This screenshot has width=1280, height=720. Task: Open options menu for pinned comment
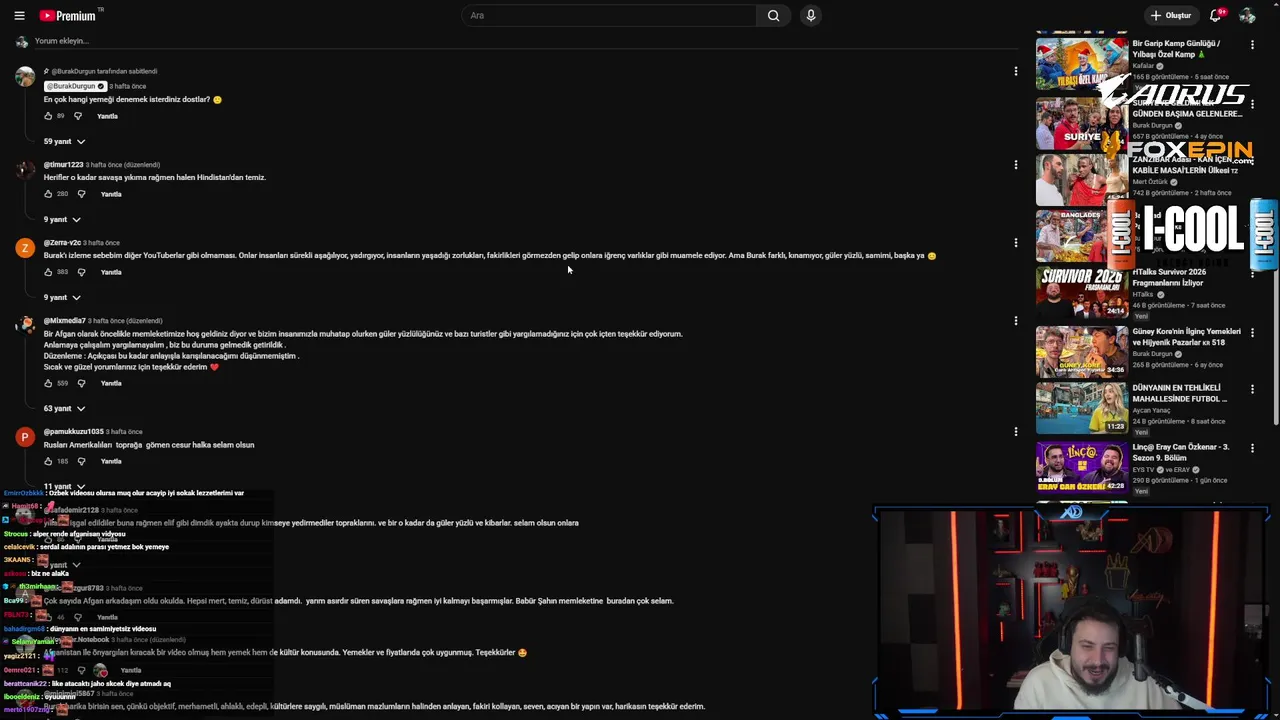[1015, 71]
